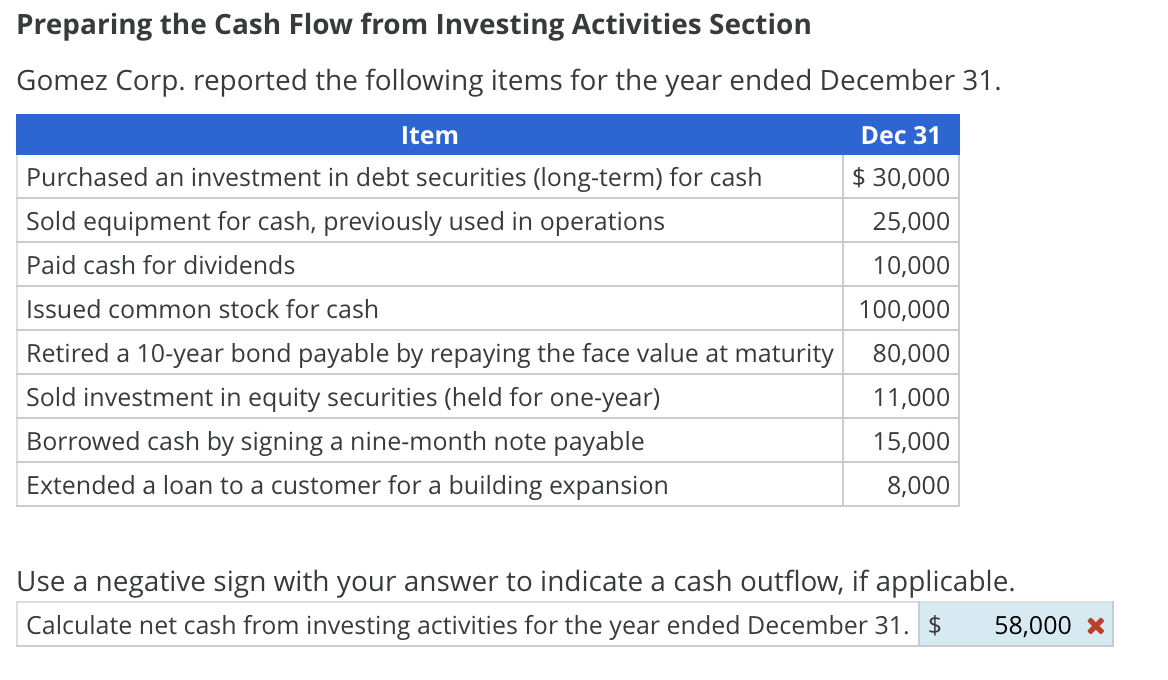This screenshot has width=1168, height=680.
Task: Click the 11,000 amount cell
Action: 910,398
